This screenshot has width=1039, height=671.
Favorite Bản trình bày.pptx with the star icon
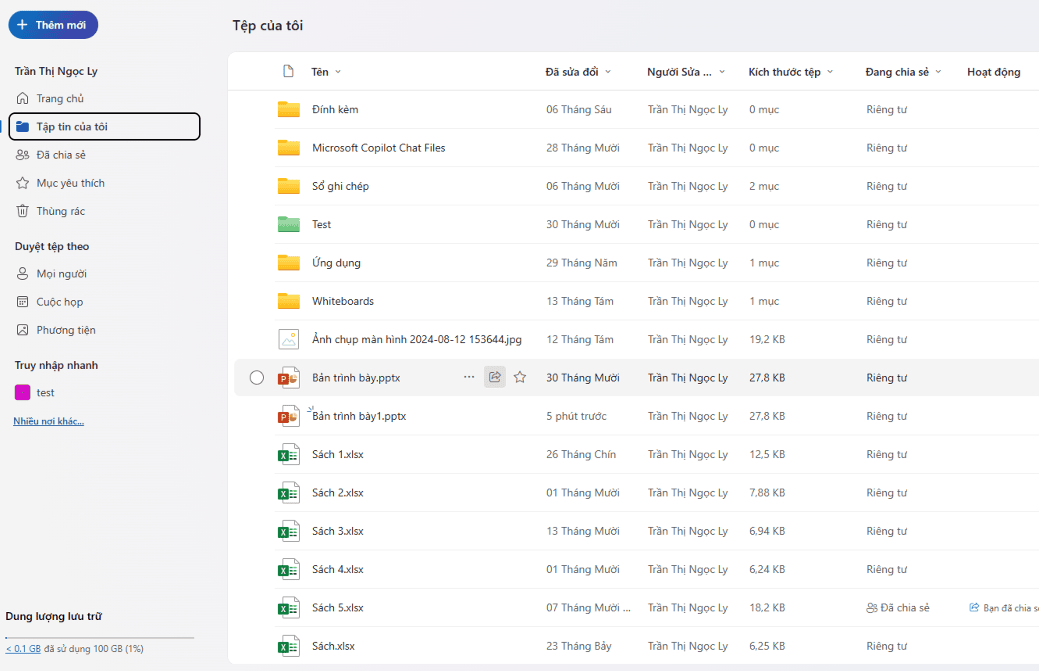(520, 377)
